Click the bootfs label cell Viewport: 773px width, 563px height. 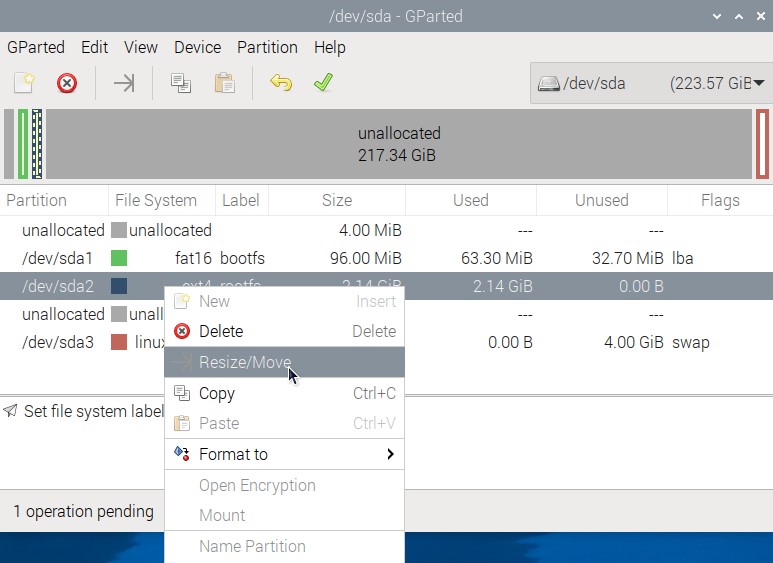click(242, 258)
